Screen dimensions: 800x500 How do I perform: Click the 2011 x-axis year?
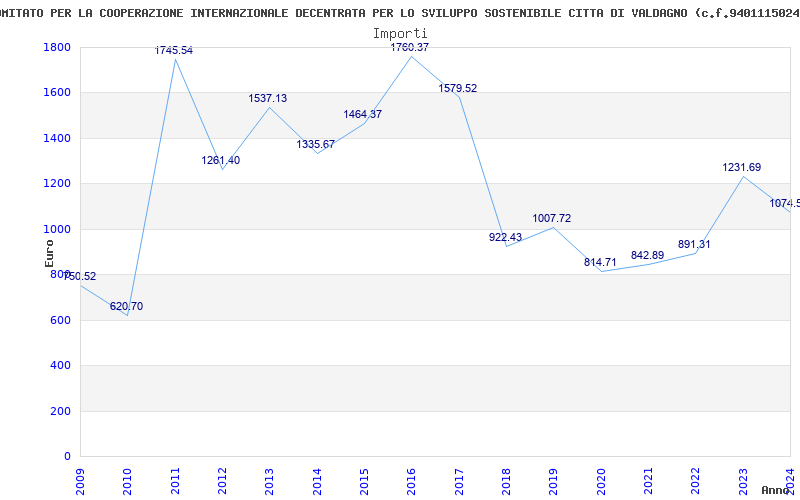coord(175,481)
